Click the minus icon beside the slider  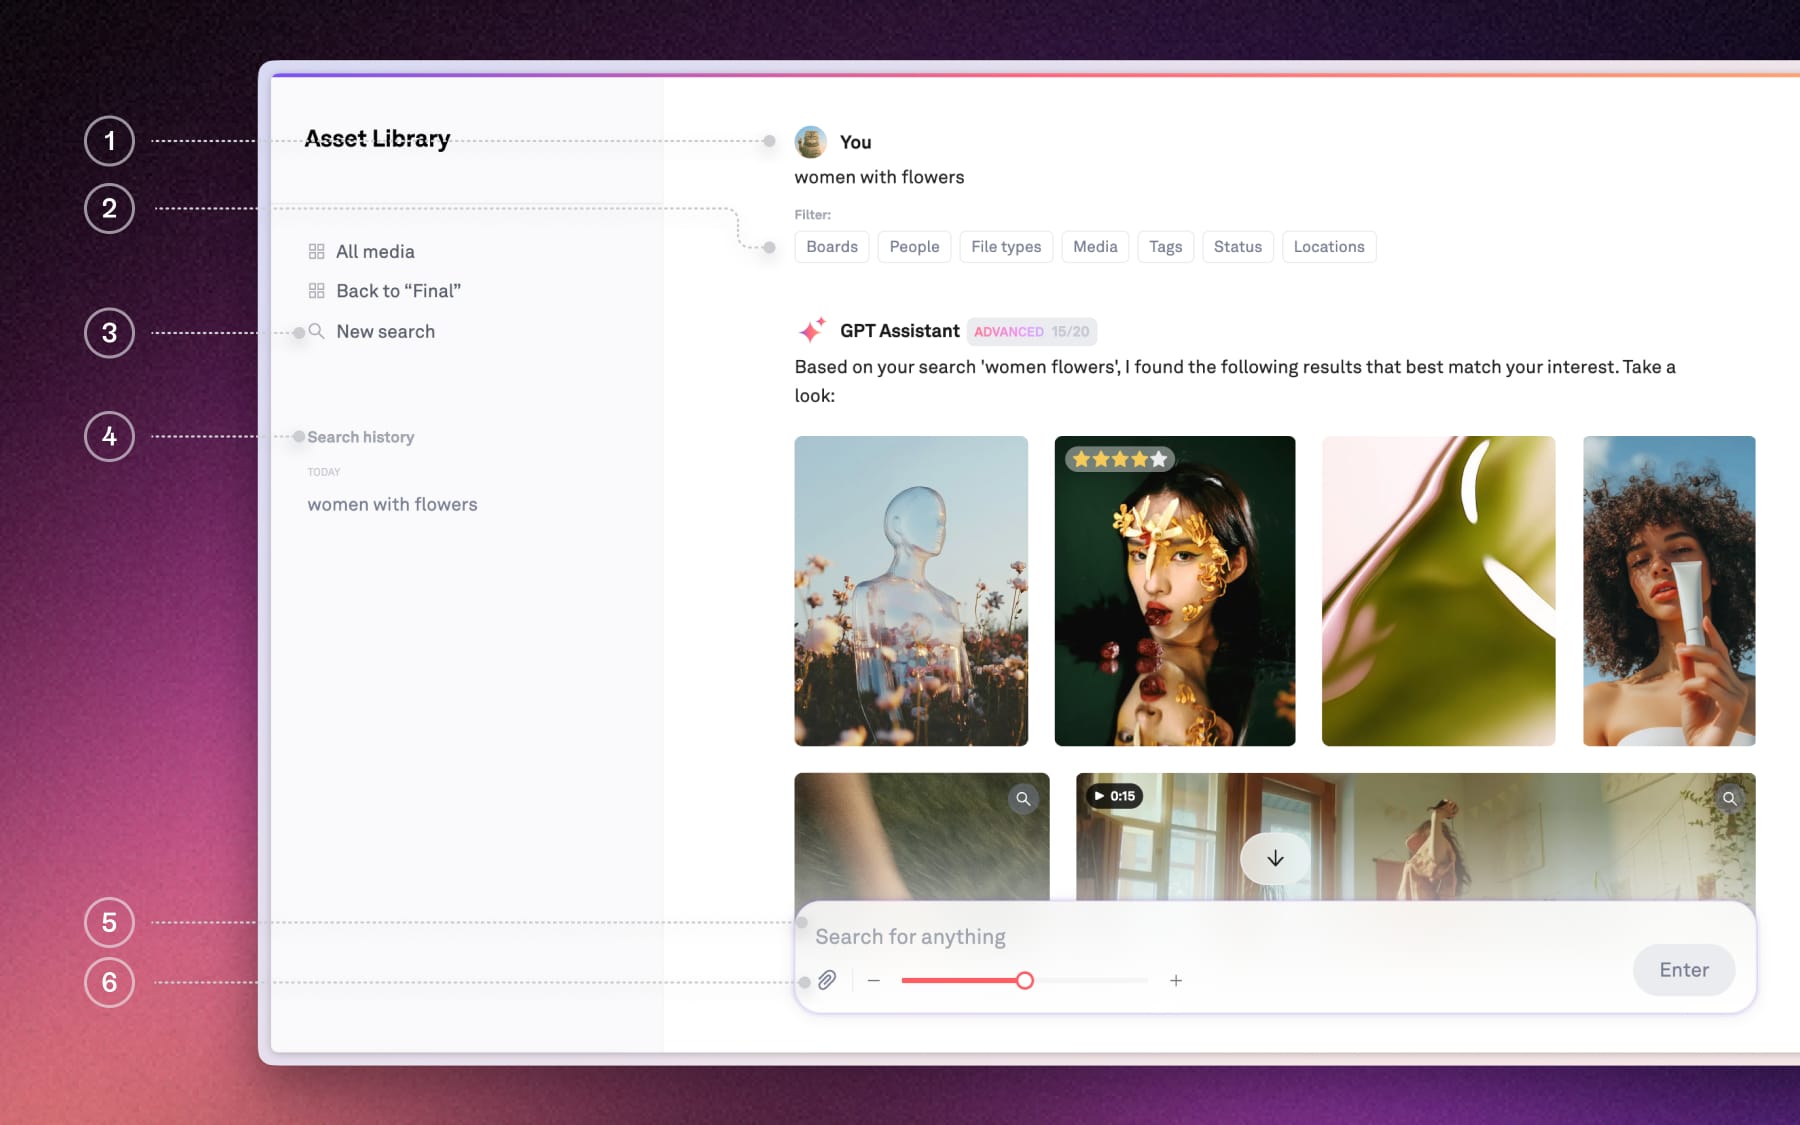(874, 981)
